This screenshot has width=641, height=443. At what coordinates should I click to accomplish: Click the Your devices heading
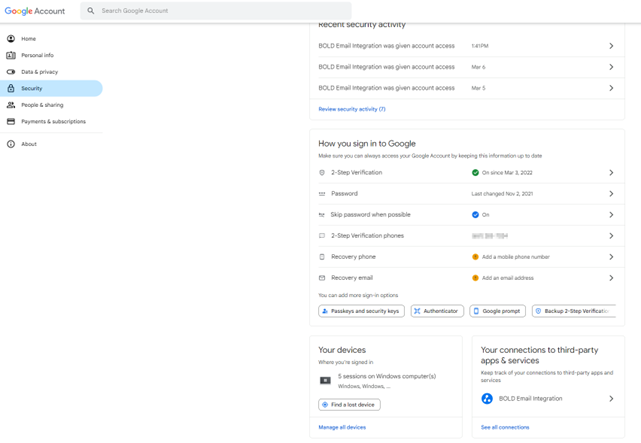[342, 350]
